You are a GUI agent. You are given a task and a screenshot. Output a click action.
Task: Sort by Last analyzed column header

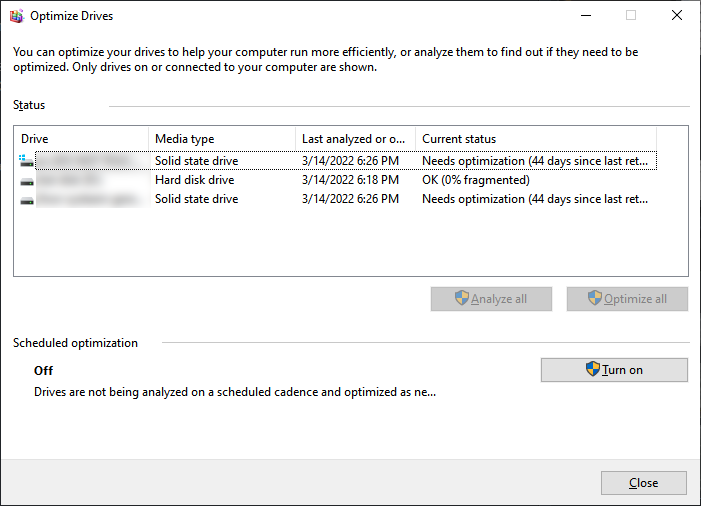(354, 139)
